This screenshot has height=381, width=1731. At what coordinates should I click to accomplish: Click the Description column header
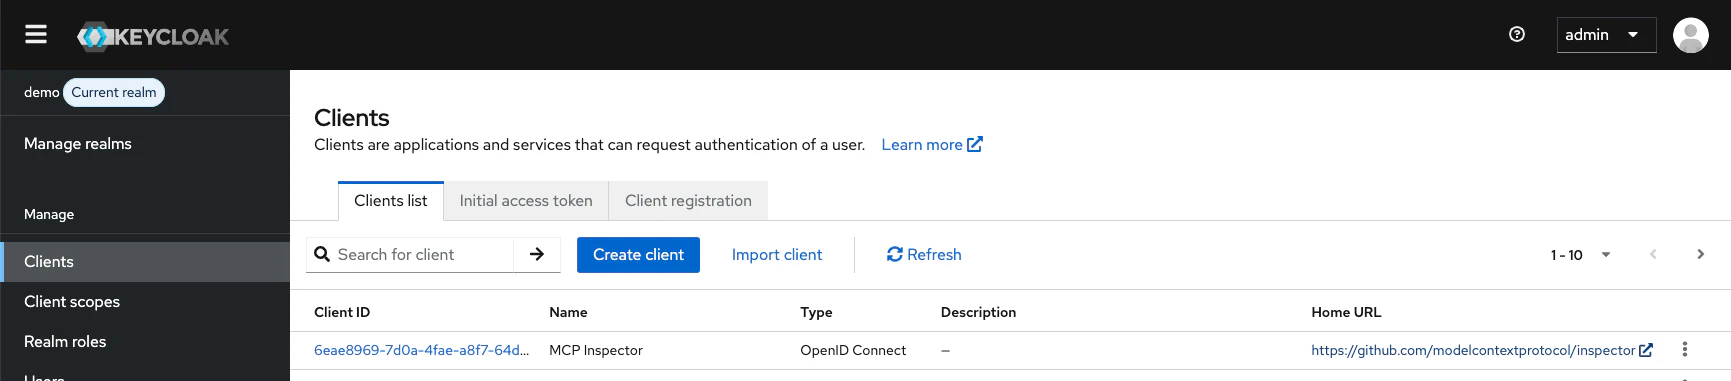(x=978, y=312)
